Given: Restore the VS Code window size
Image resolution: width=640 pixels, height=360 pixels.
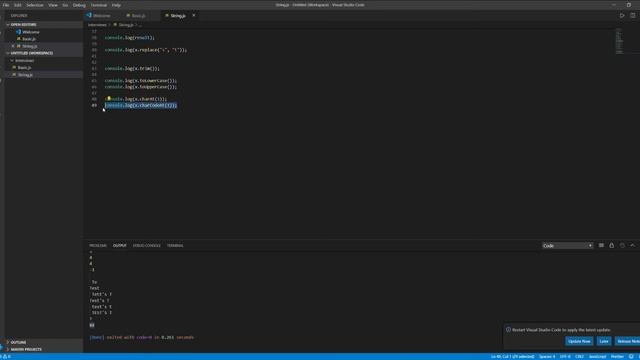Looking at the screenshot, I should tap(629, 5).
